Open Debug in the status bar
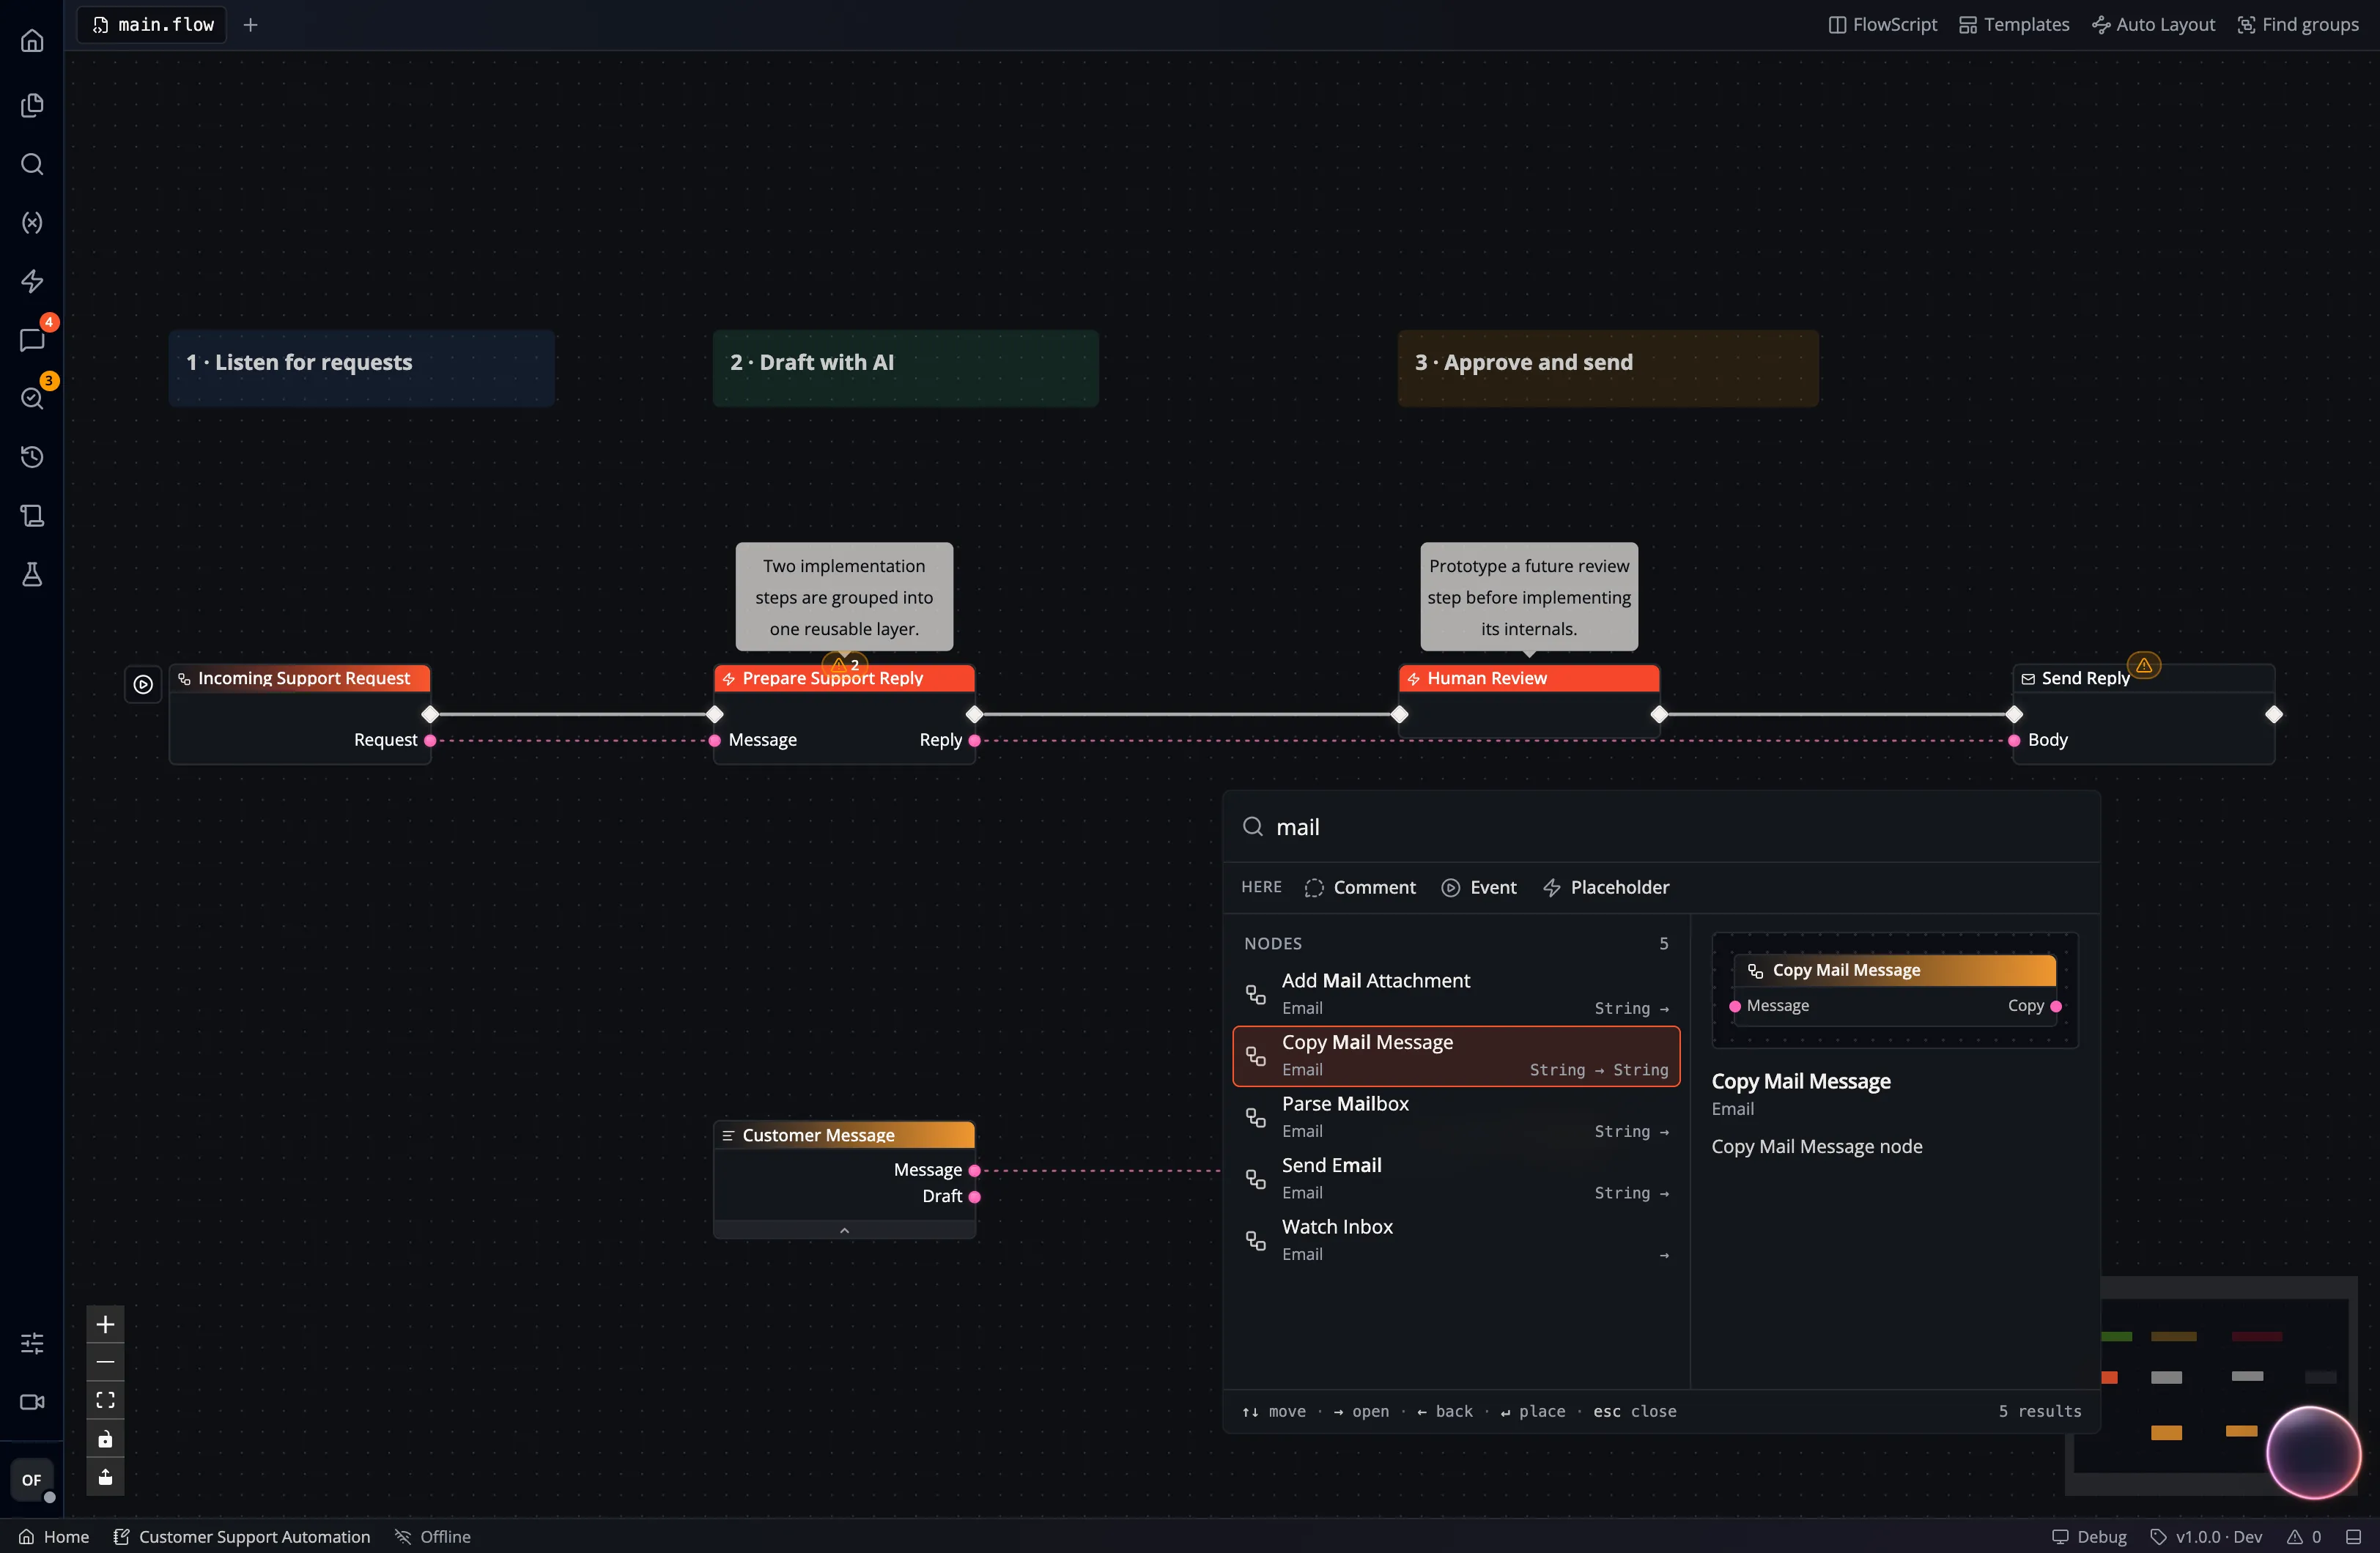This screenshot has height=1553, width=2380. [x=2089, y=1536]
